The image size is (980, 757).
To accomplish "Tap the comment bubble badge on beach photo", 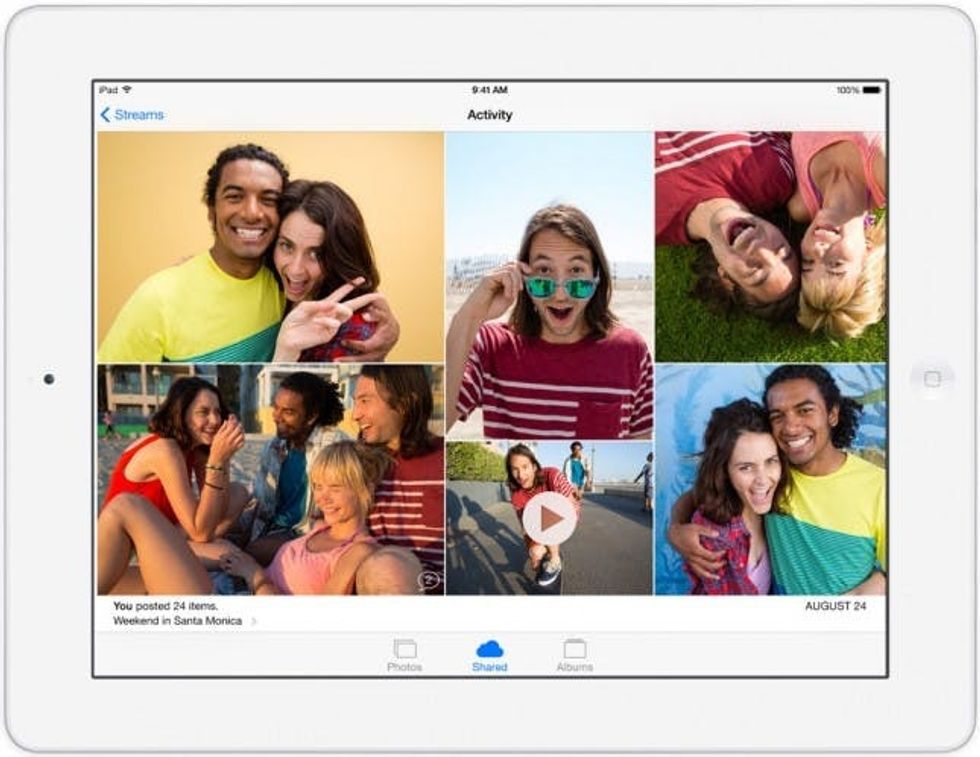I will (428, 580).
